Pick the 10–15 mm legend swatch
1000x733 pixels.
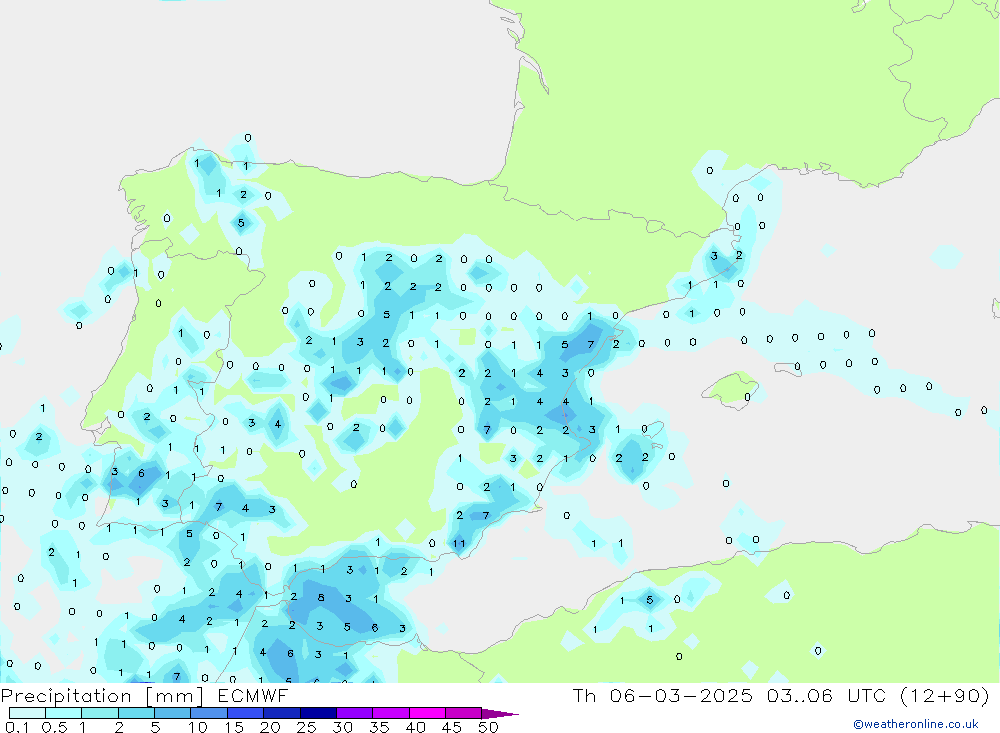click(209, 713)
